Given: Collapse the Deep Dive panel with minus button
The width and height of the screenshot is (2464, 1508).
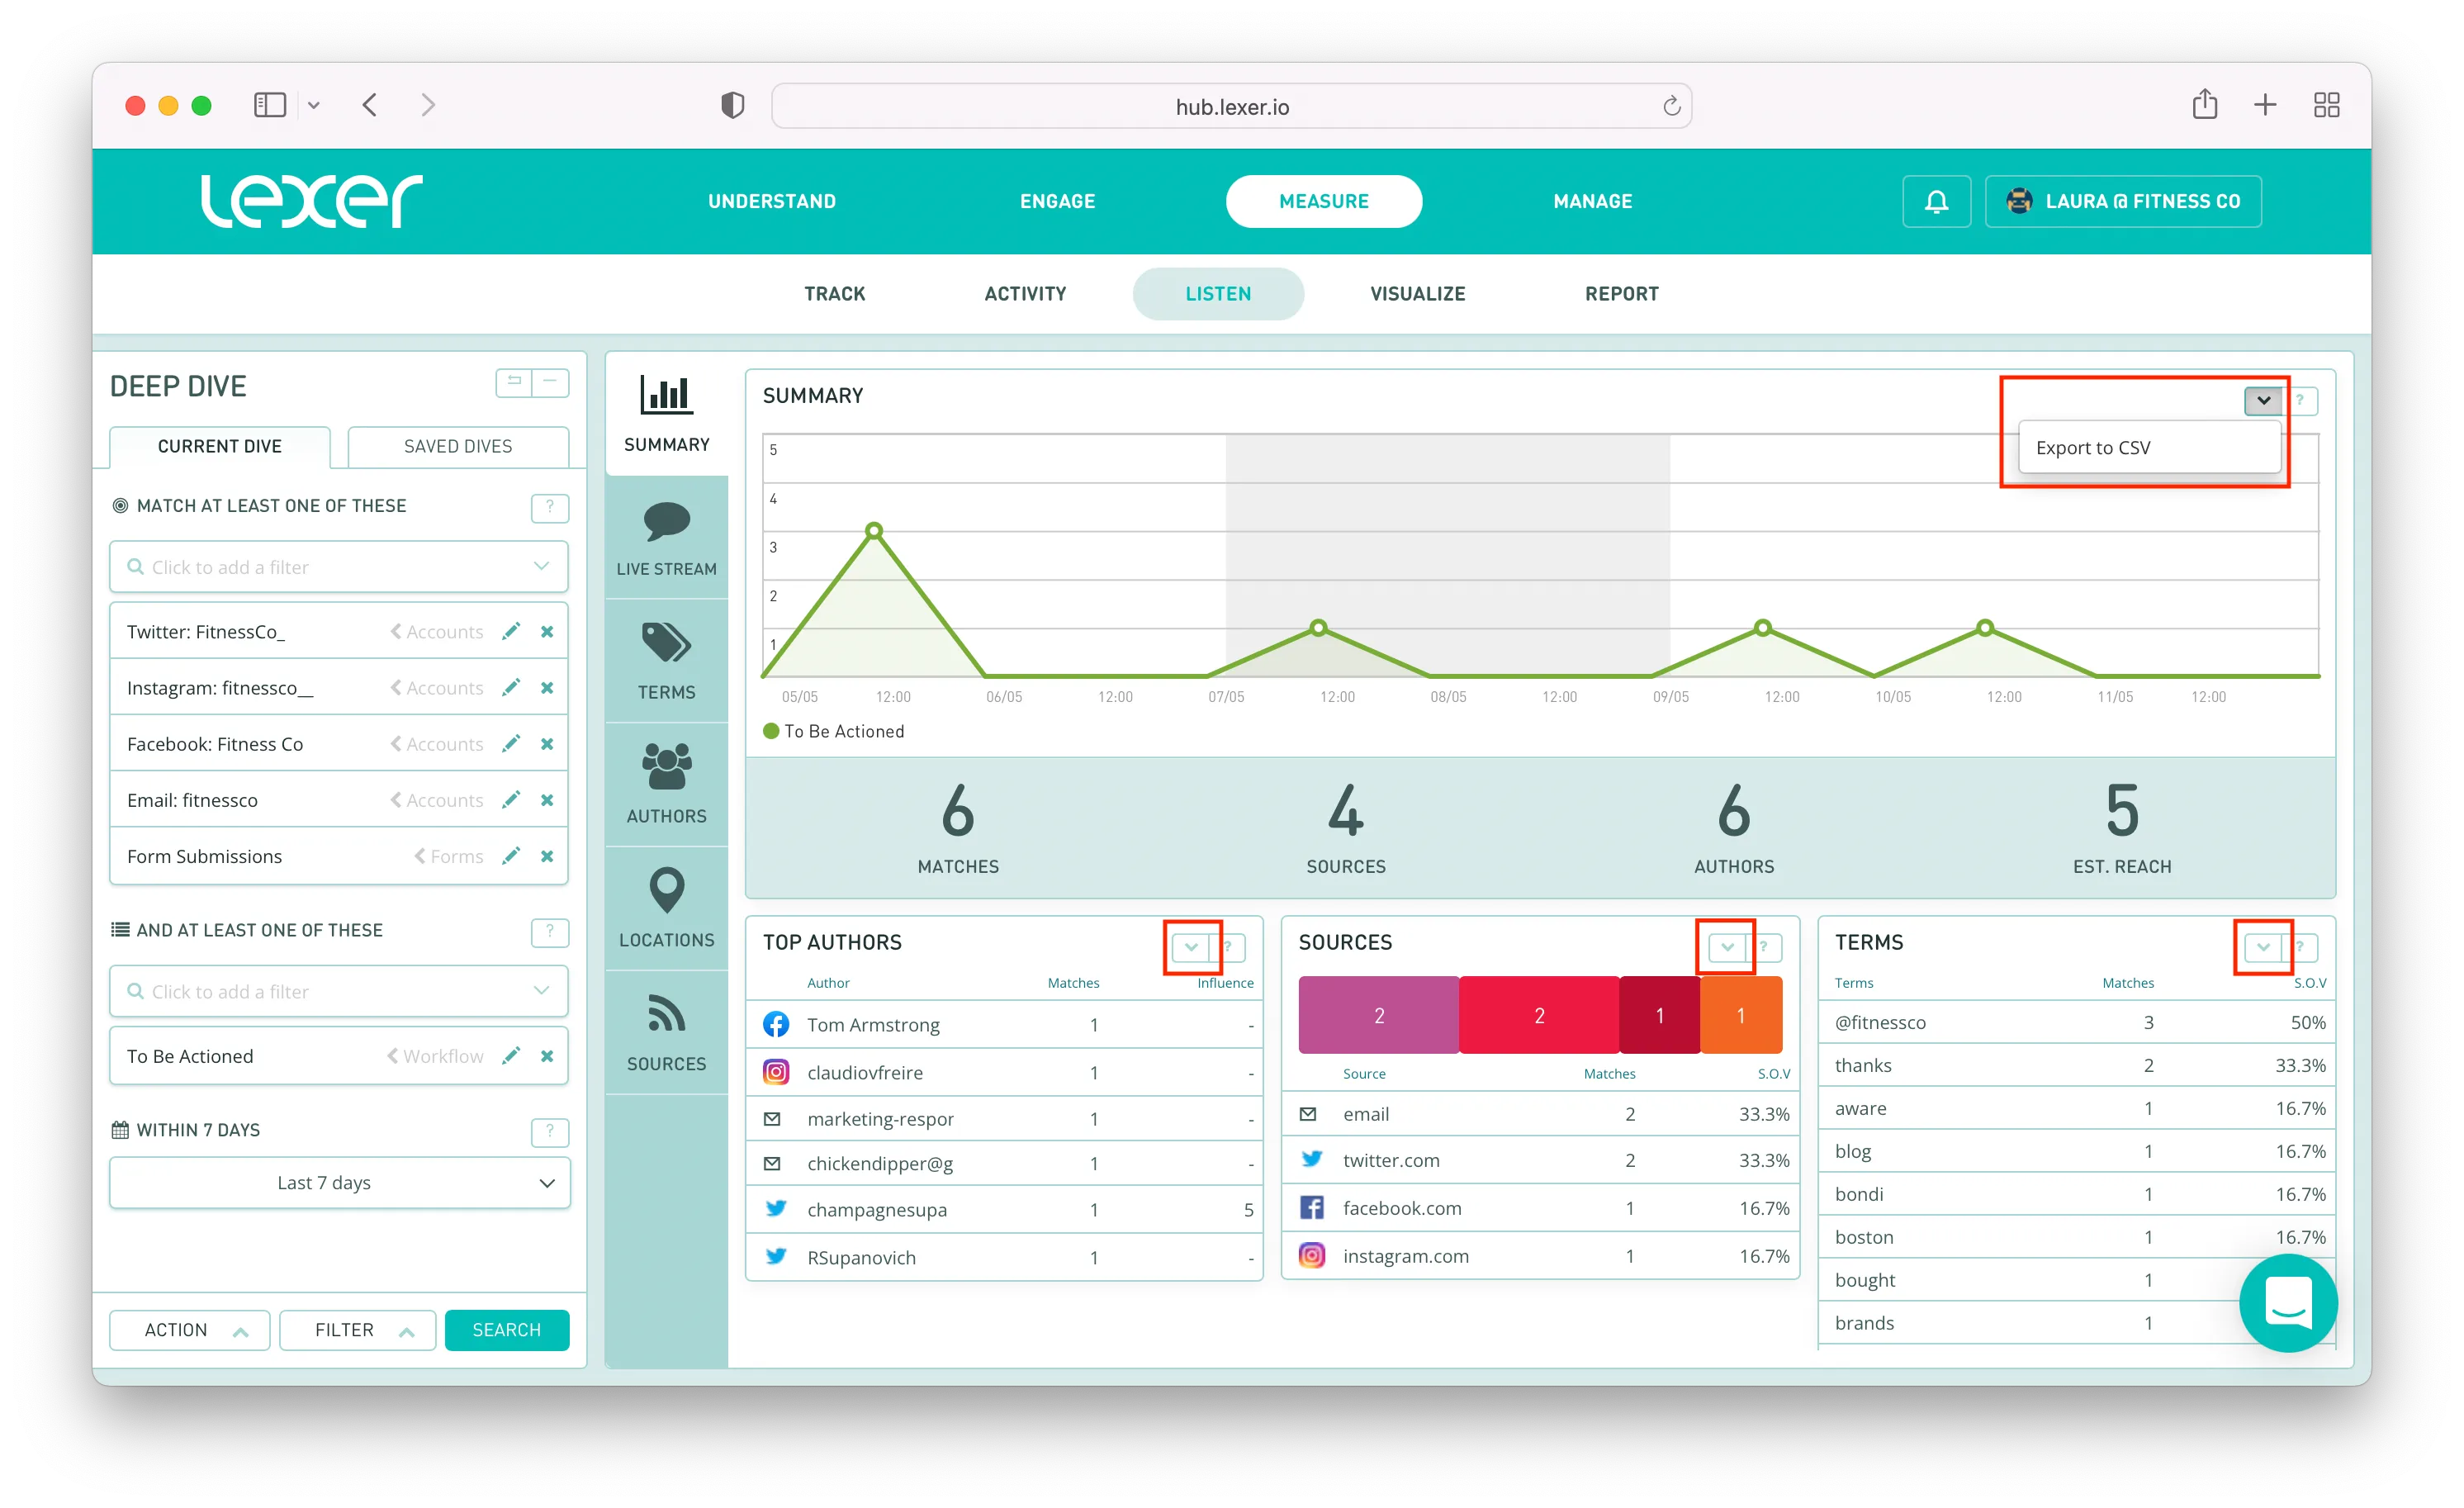Looking at the screenshot, I should click(x=551, y=382).
